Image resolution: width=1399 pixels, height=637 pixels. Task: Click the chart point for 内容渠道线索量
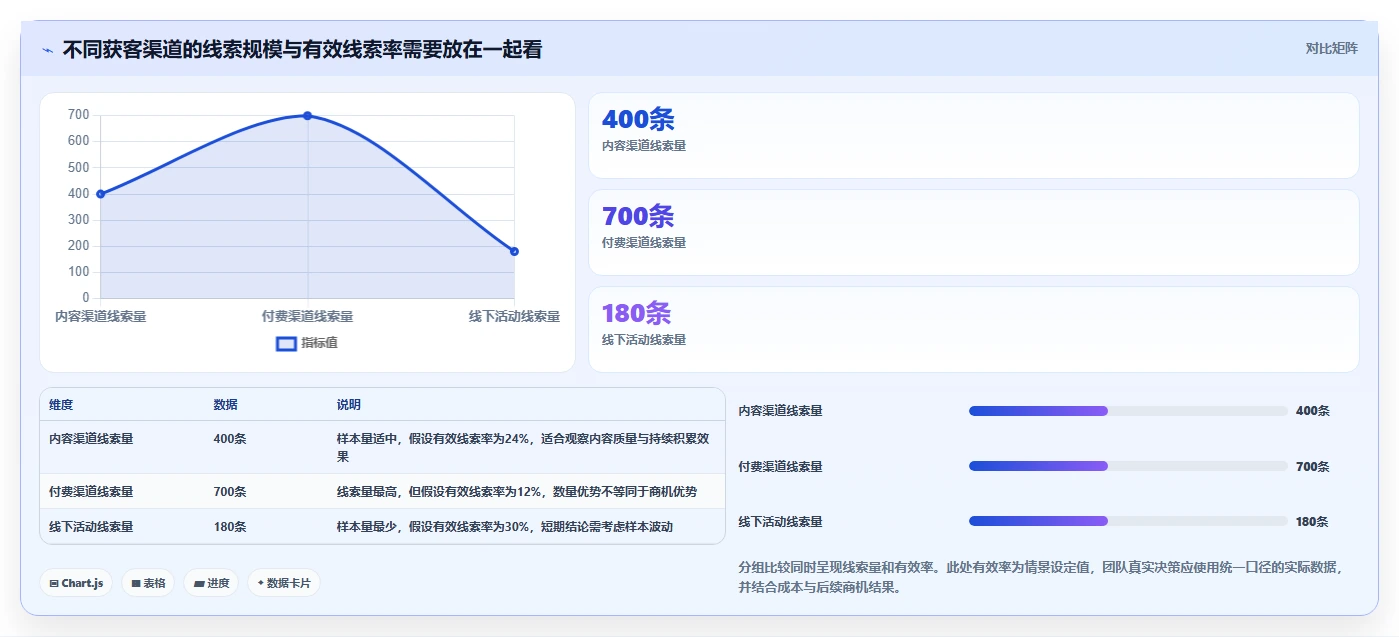[101, 194]
